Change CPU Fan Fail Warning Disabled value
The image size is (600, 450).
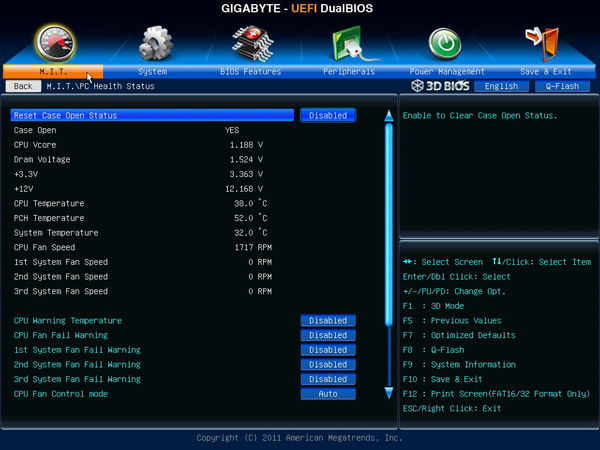(328, 335)
